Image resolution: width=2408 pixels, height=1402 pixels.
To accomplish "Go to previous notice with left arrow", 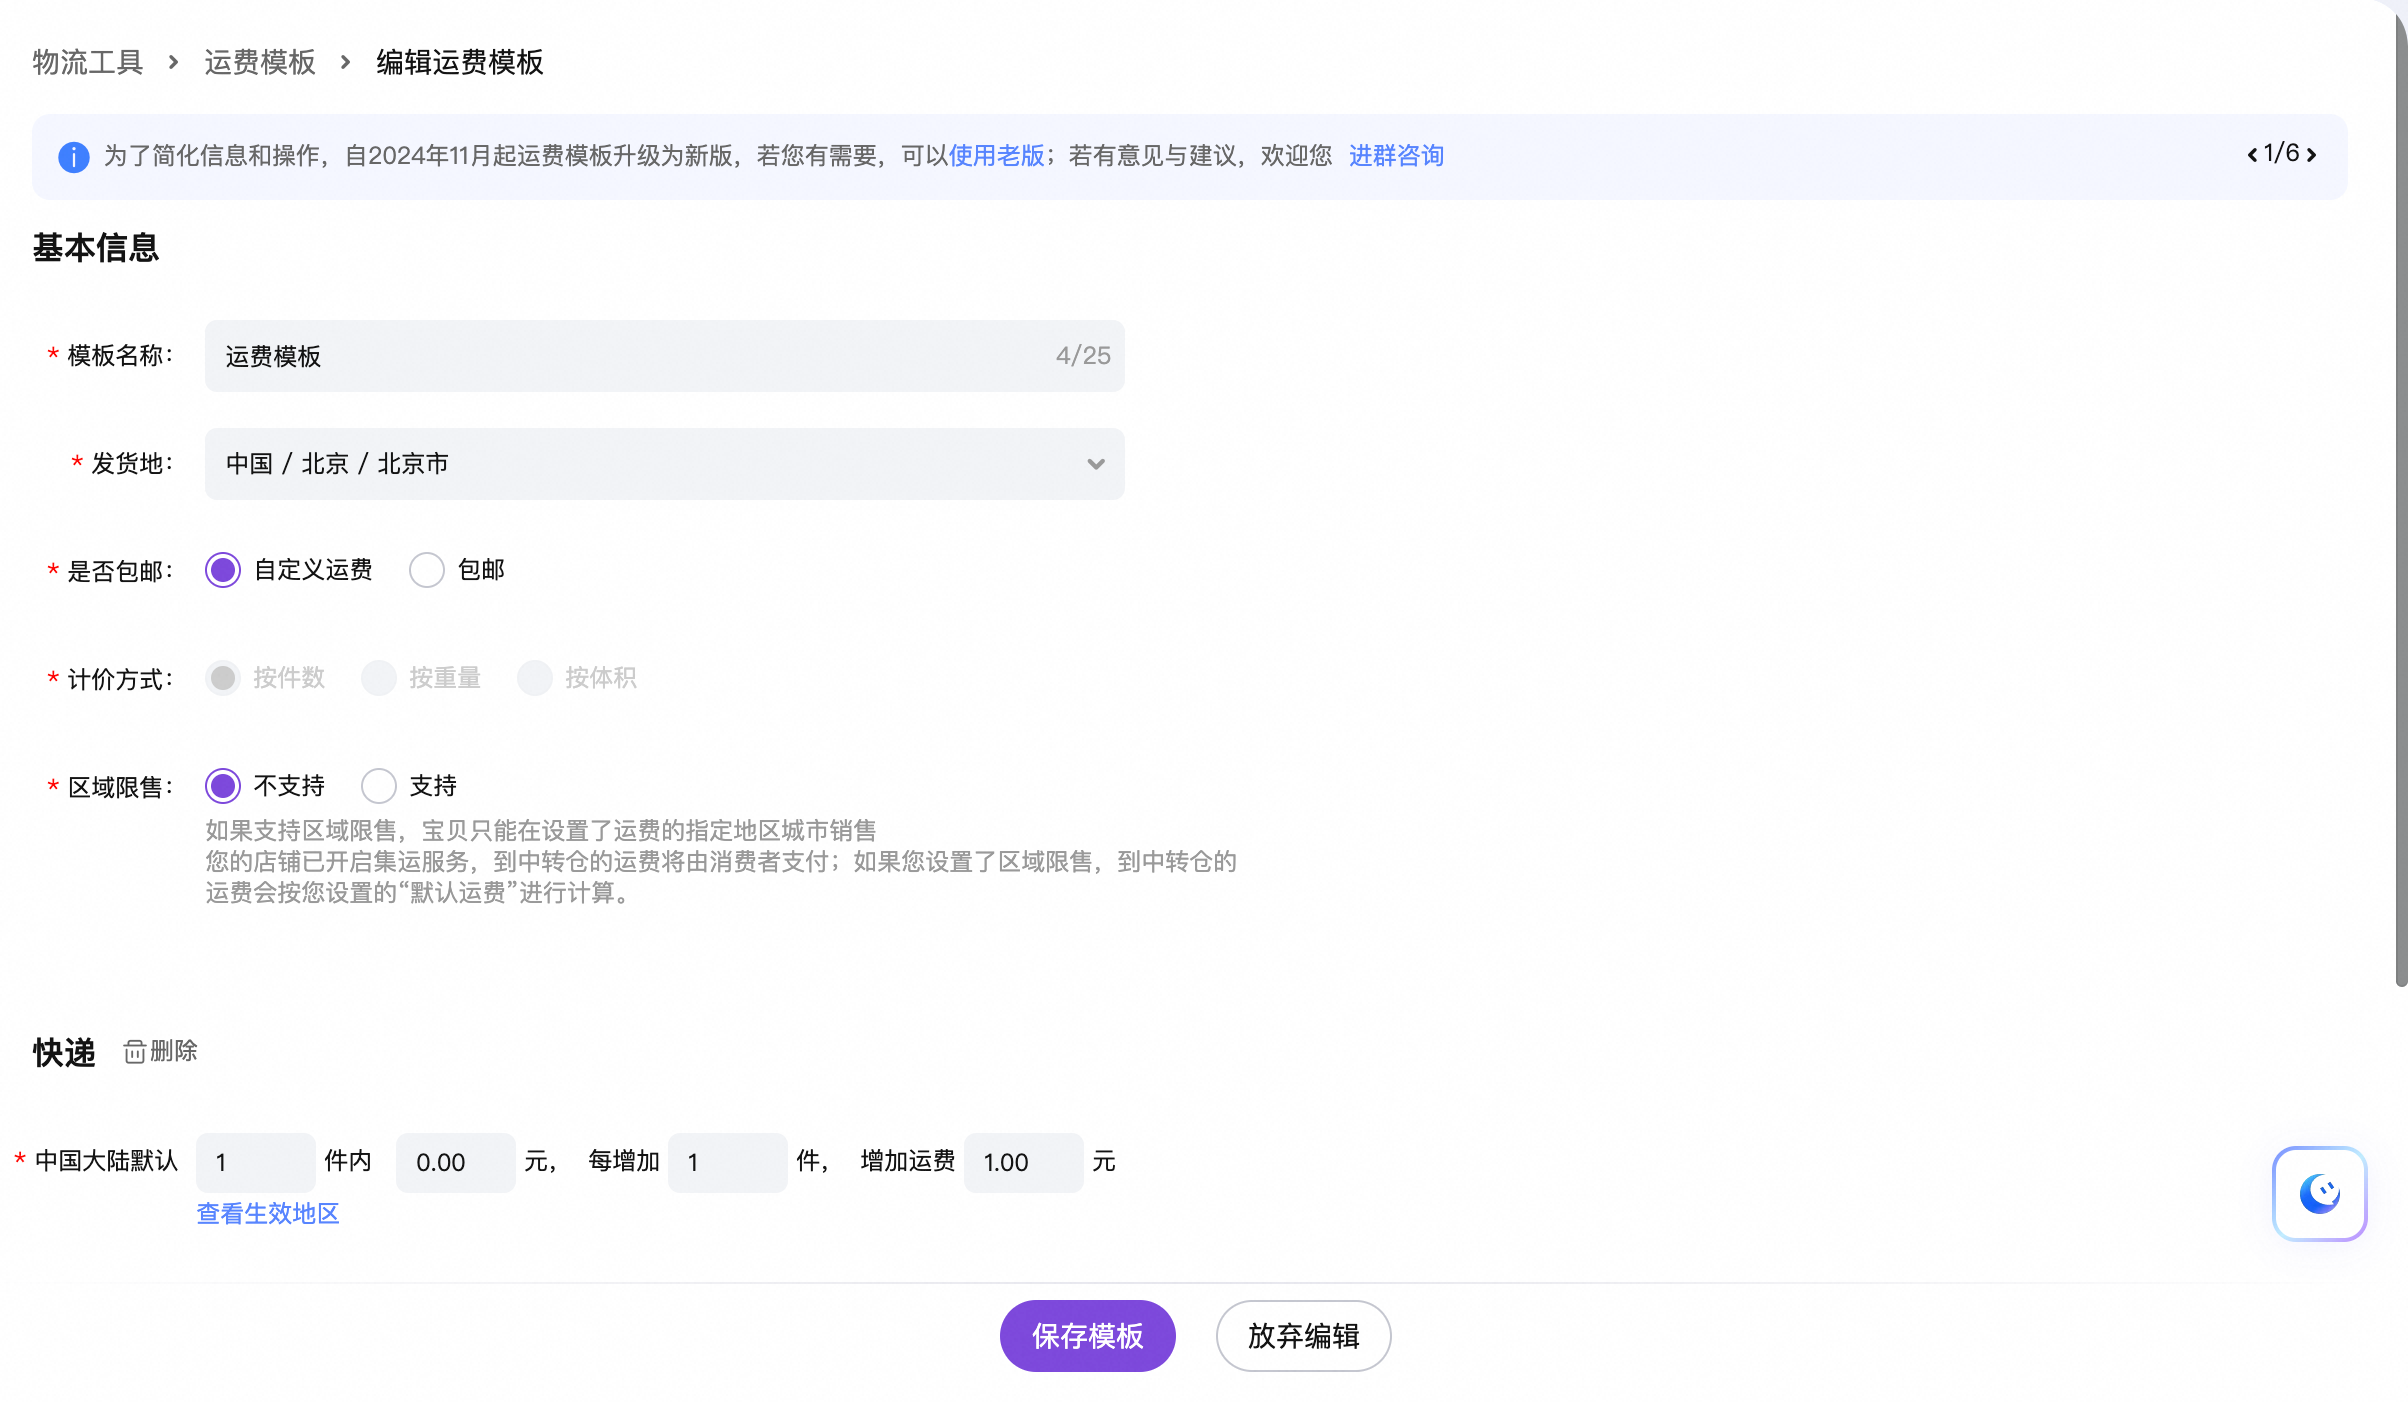I will [2252, 155].
